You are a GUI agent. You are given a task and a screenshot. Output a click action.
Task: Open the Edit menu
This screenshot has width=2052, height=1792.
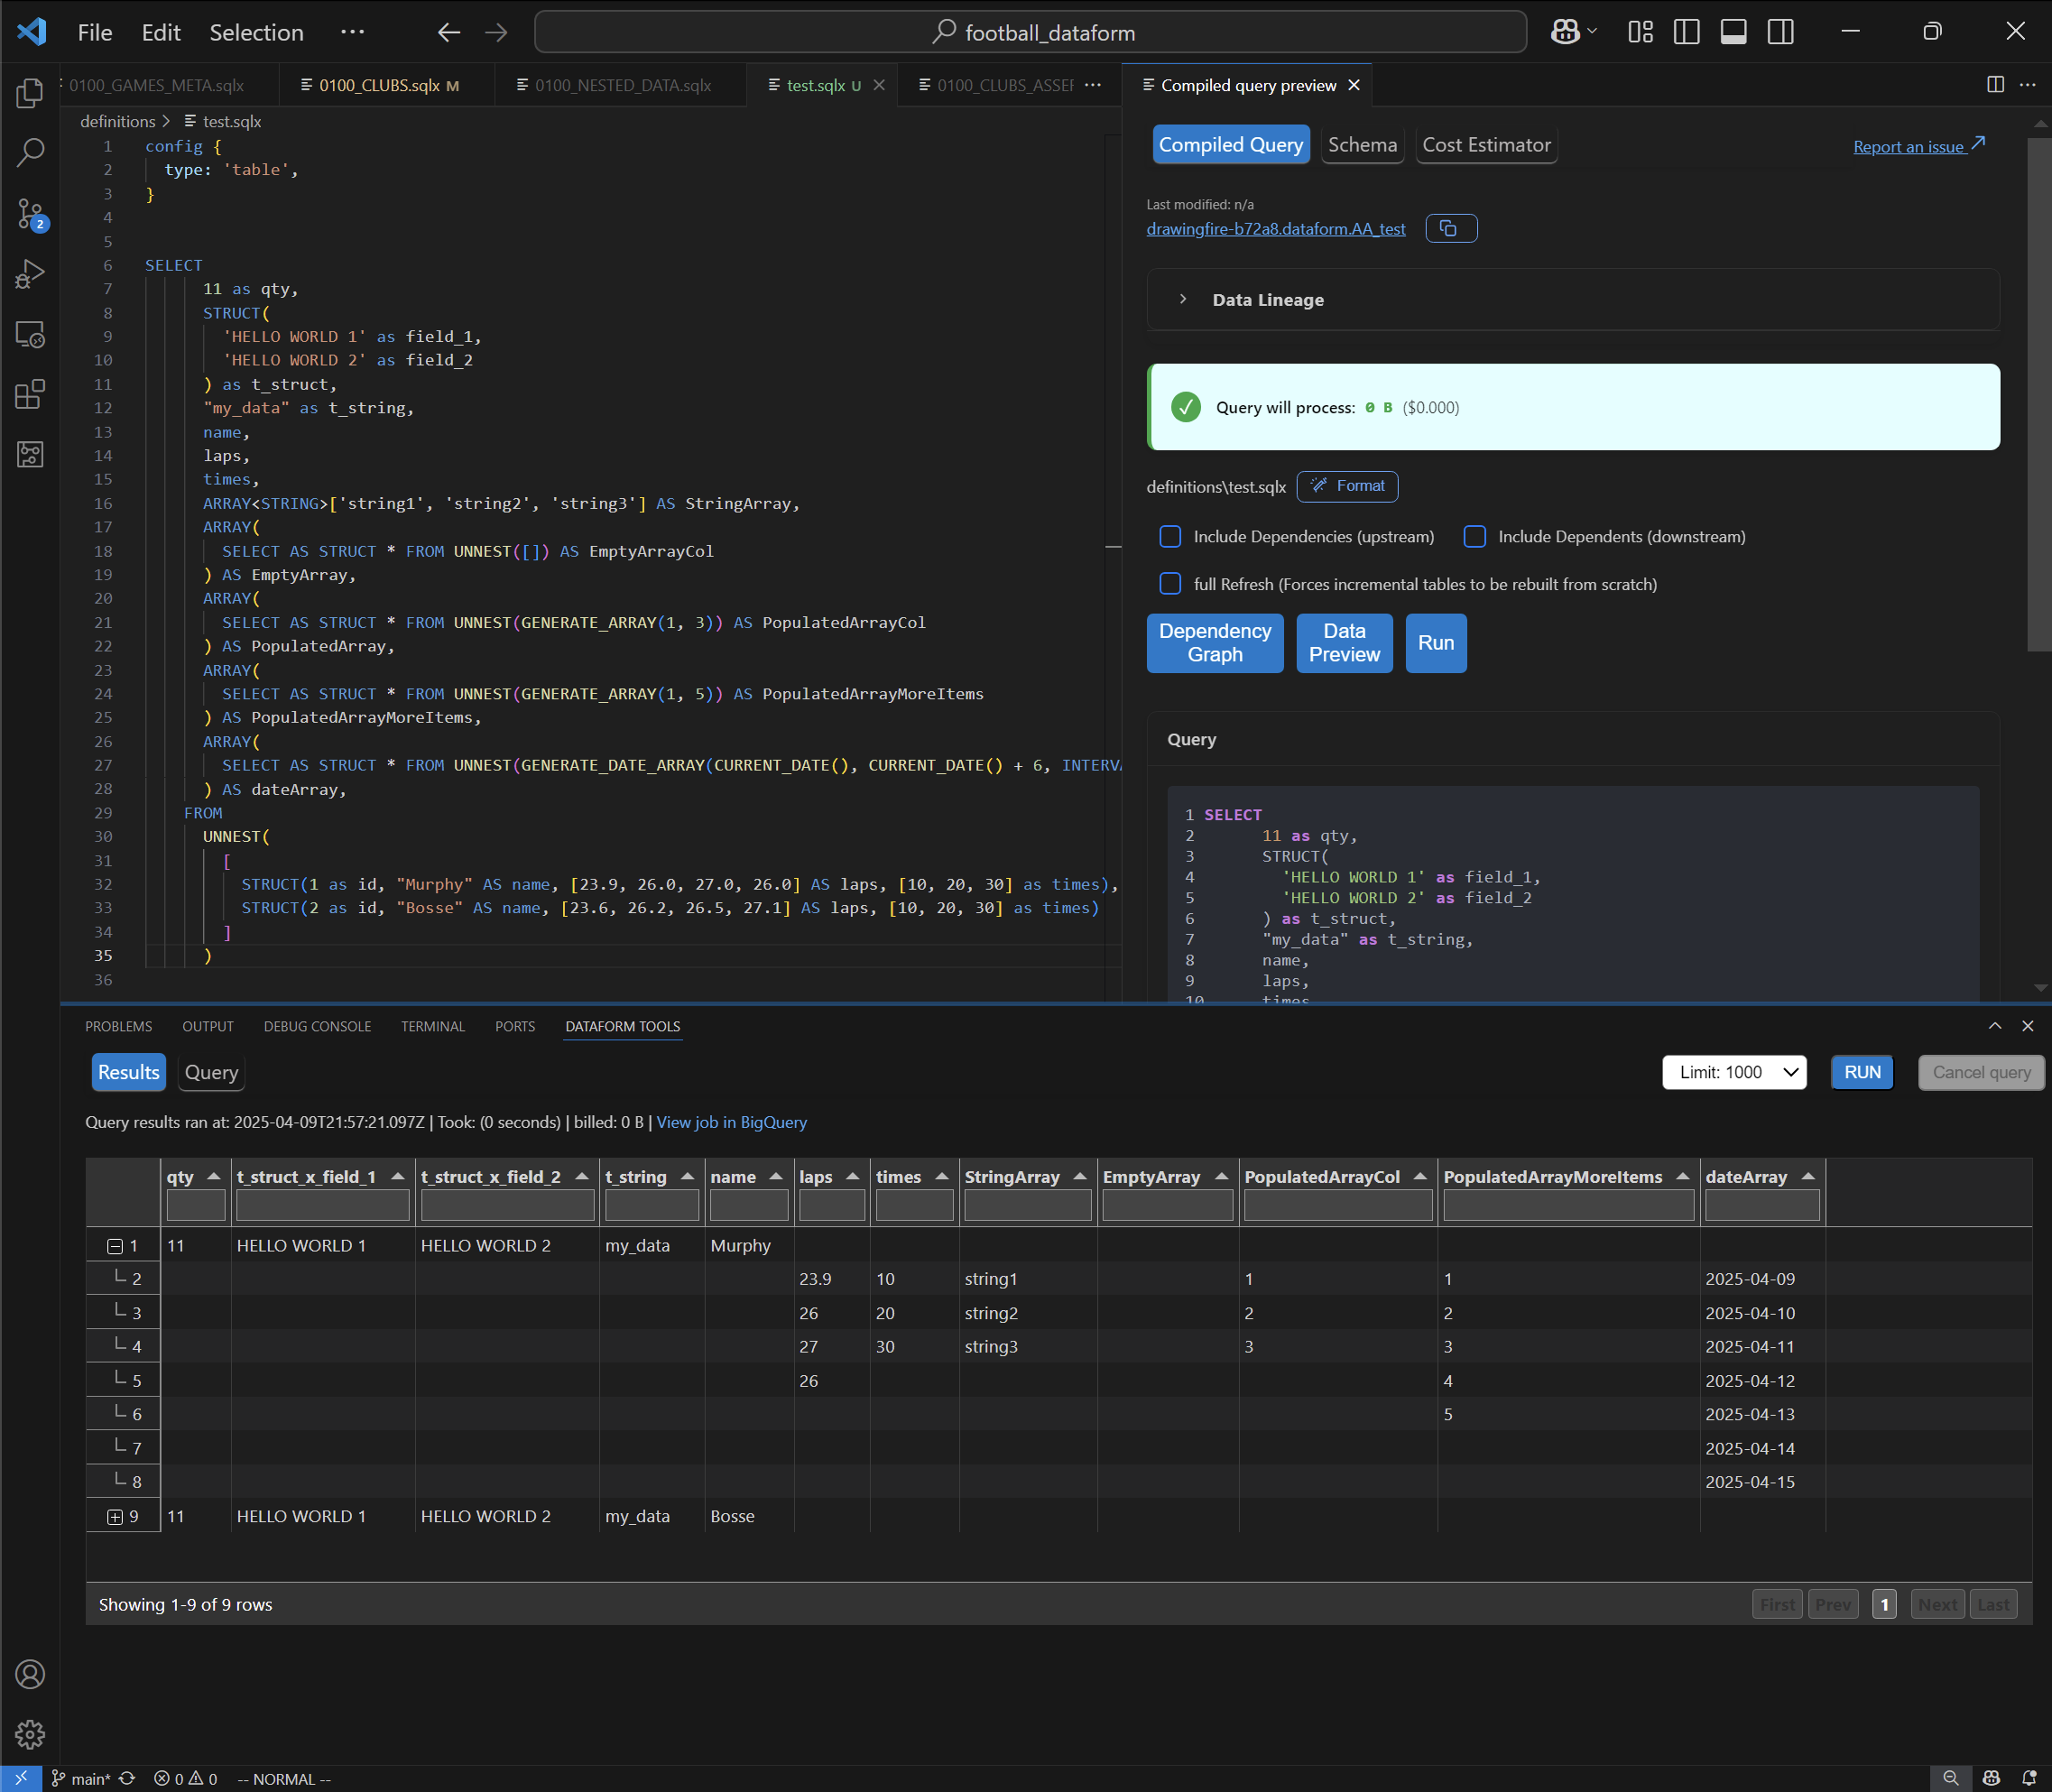[161, 33]
